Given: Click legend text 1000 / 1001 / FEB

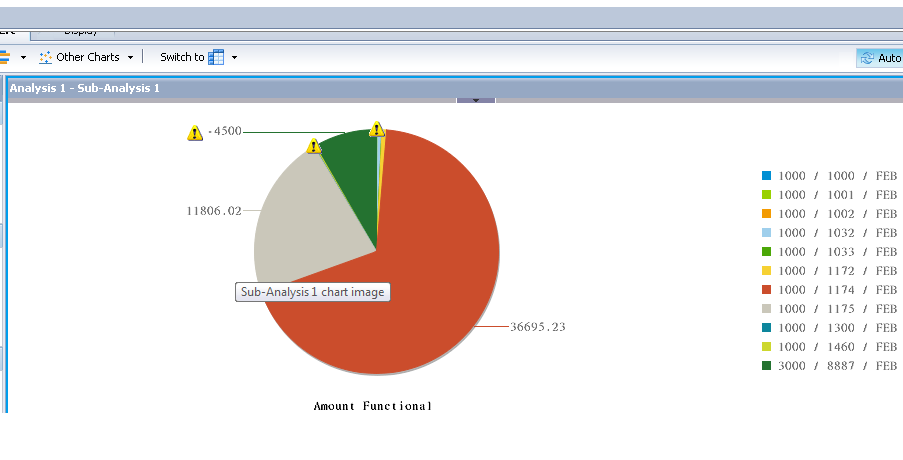Looking at the screenshot, I should 838,195.
